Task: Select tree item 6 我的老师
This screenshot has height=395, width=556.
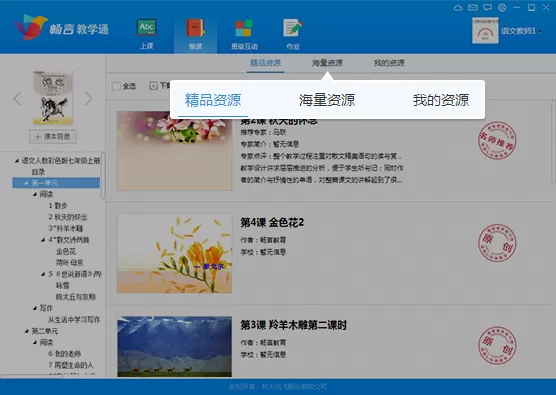Action: click(x=65, y=354)
